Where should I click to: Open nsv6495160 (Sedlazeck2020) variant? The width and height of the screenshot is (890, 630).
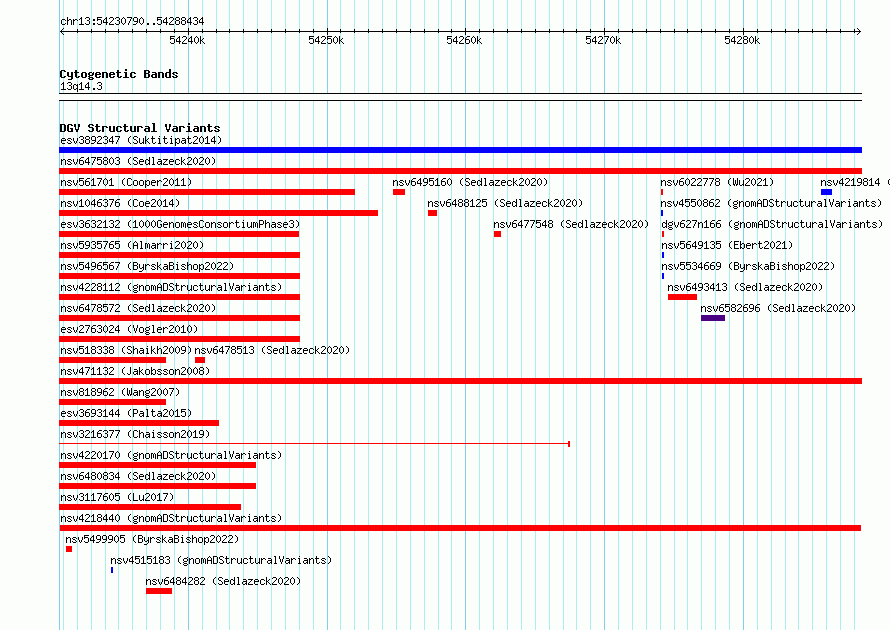470,182
